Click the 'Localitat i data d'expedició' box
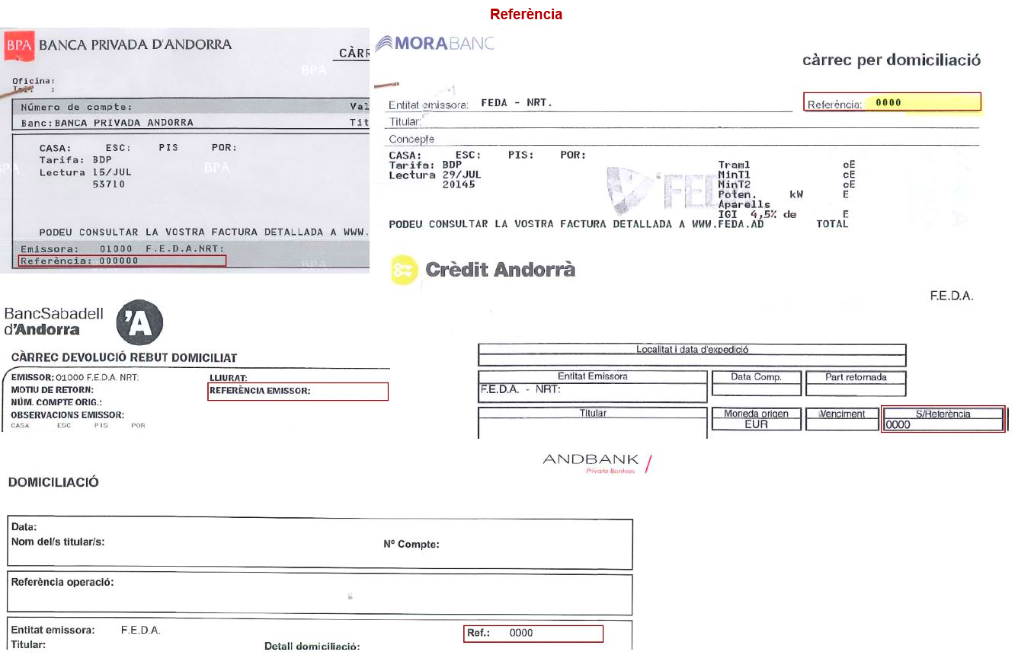The height and width of the screenshot is (654, 1013). pos(691,355)
